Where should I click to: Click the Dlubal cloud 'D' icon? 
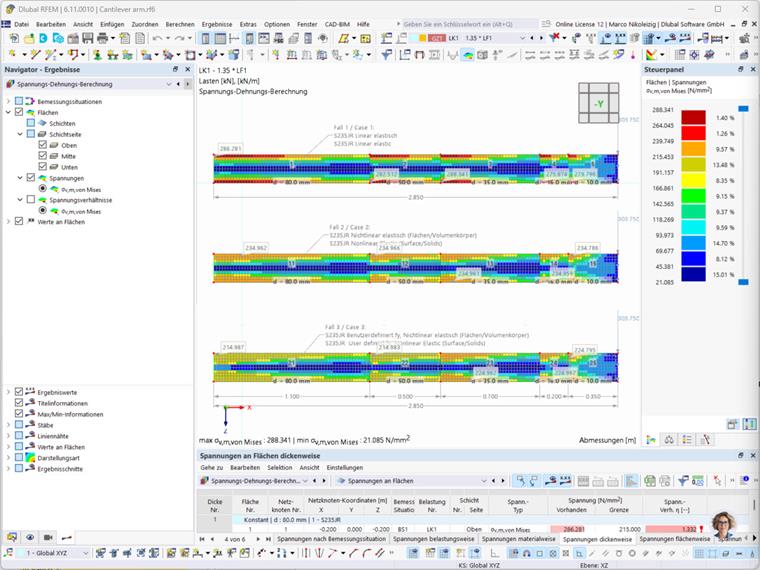pos(43,38)
